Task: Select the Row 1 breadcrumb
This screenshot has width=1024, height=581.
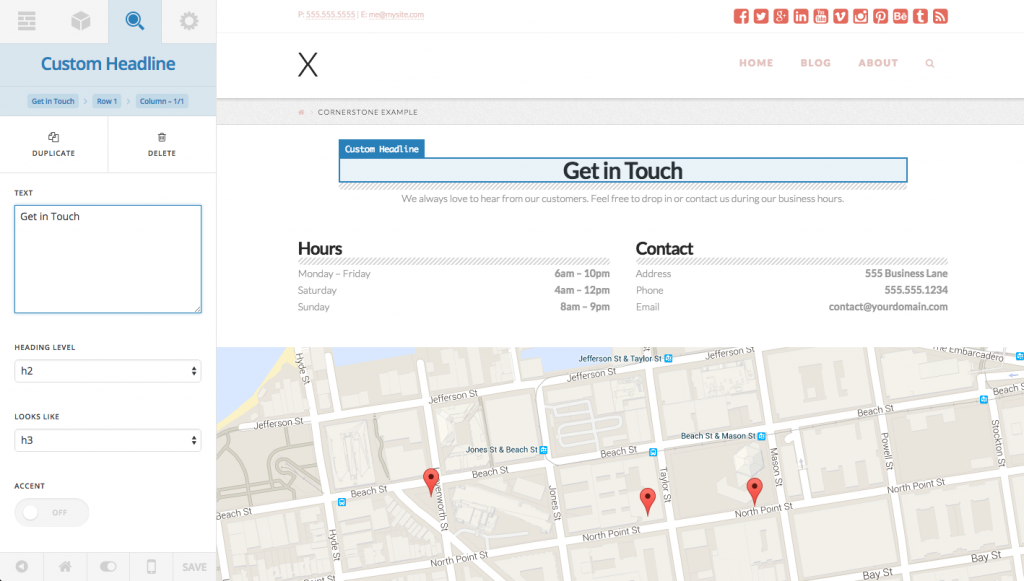Action: (107, 101)
